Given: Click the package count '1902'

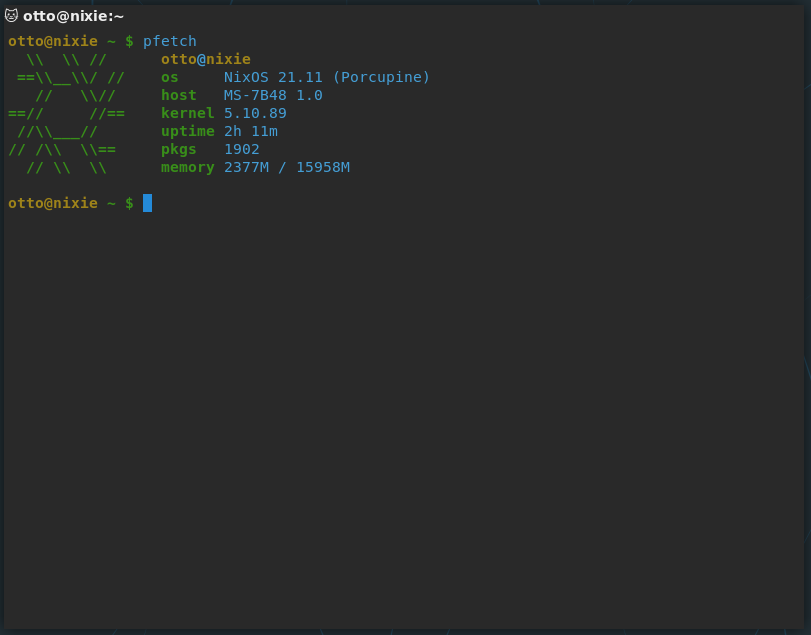Looking at the screenshot, I should pos(242,149).
